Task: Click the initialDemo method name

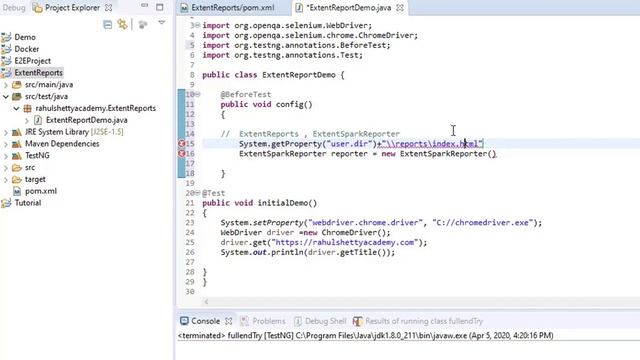Action: [282, 203]
